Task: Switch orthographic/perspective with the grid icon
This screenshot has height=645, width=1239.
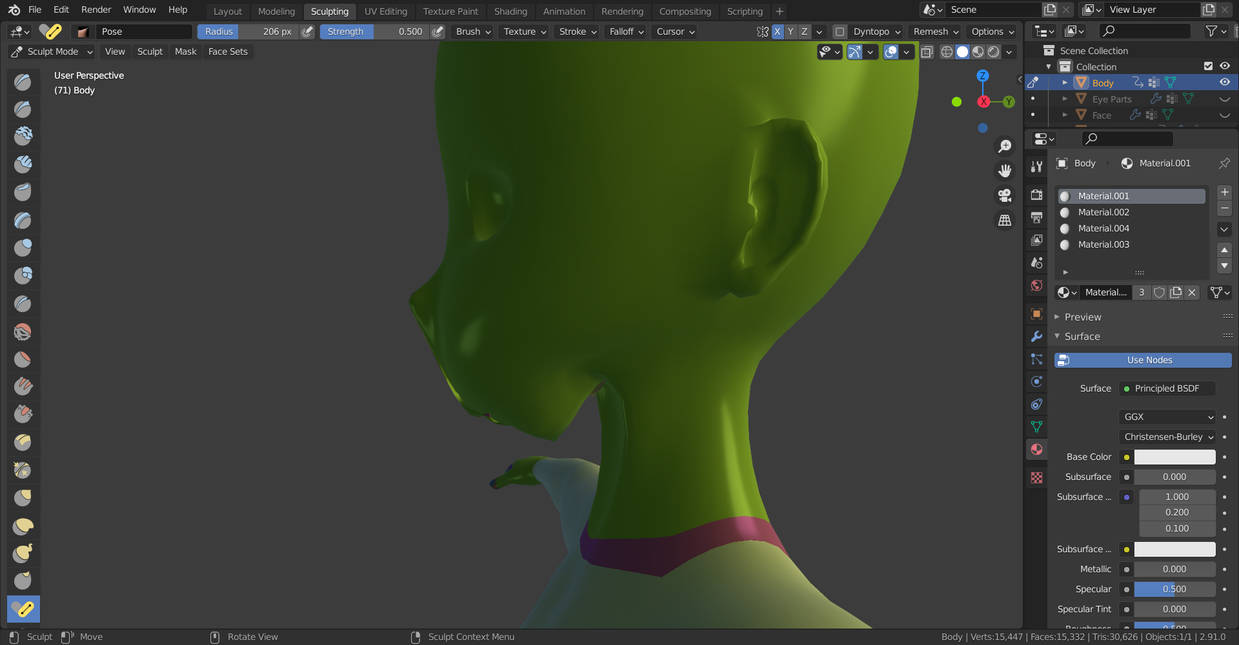Action: click(x=1005, y=220)
